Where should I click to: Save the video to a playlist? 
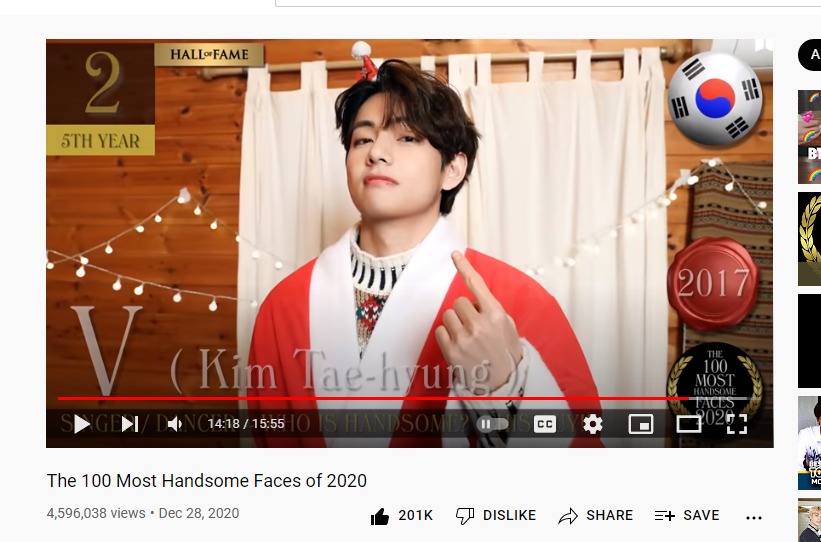pos(687,516)
